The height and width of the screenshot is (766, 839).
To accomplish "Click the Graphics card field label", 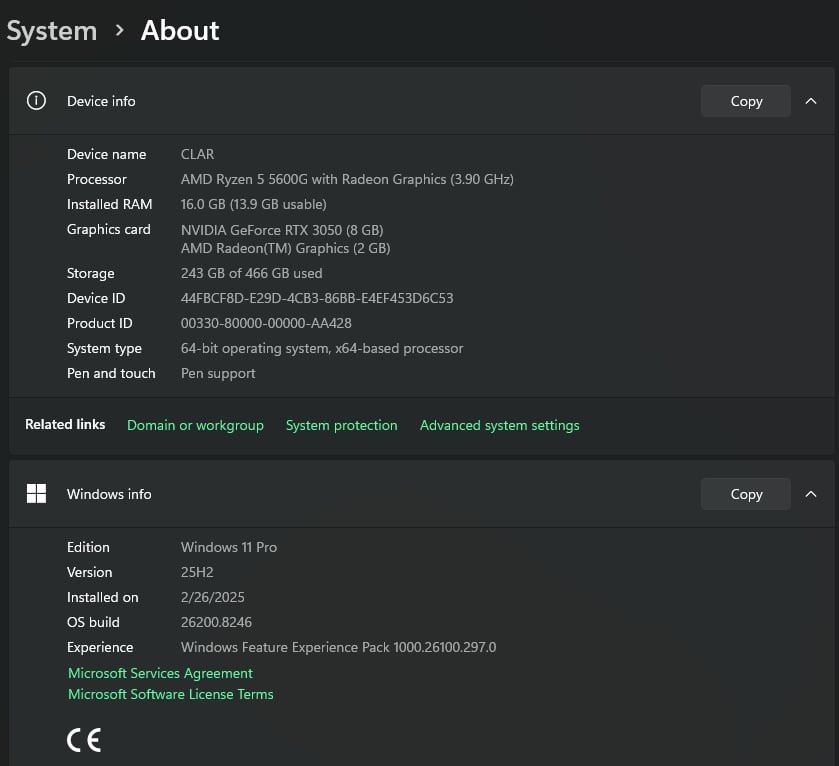I will pos(109,229).
